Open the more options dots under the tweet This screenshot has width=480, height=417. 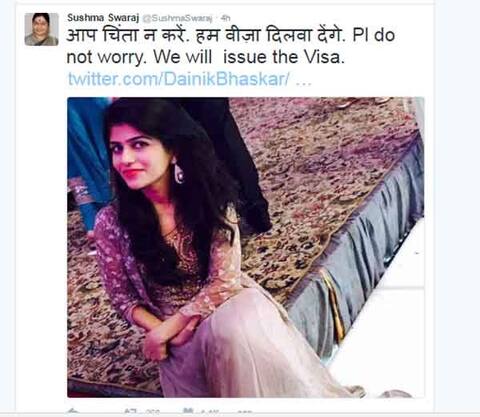tap(244, 412)
